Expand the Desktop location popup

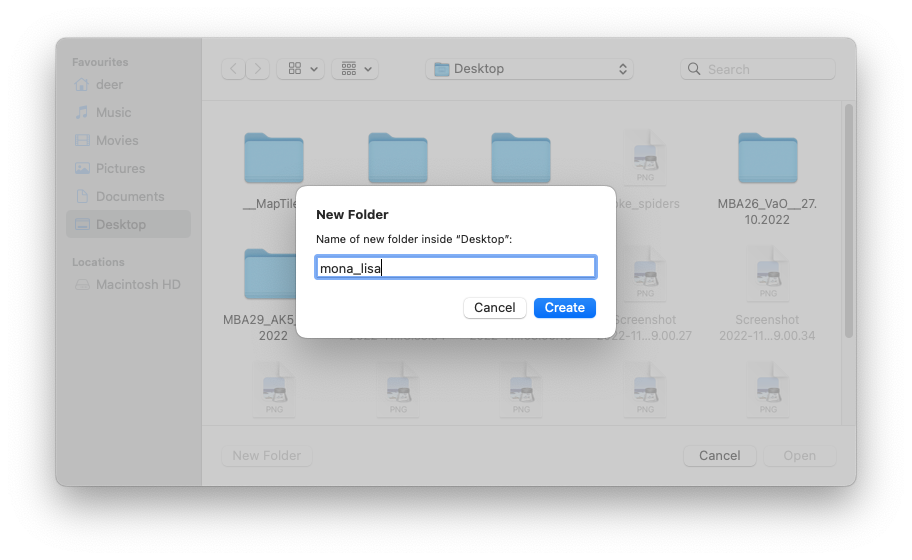pos(529,69)
